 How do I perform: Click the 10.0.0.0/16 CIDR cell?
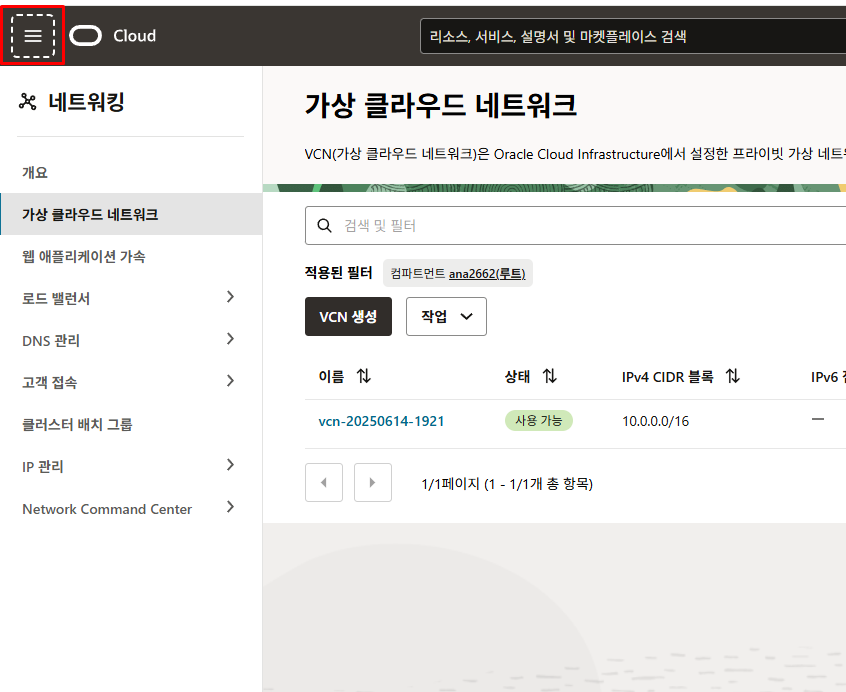click(x=656, y=421)
